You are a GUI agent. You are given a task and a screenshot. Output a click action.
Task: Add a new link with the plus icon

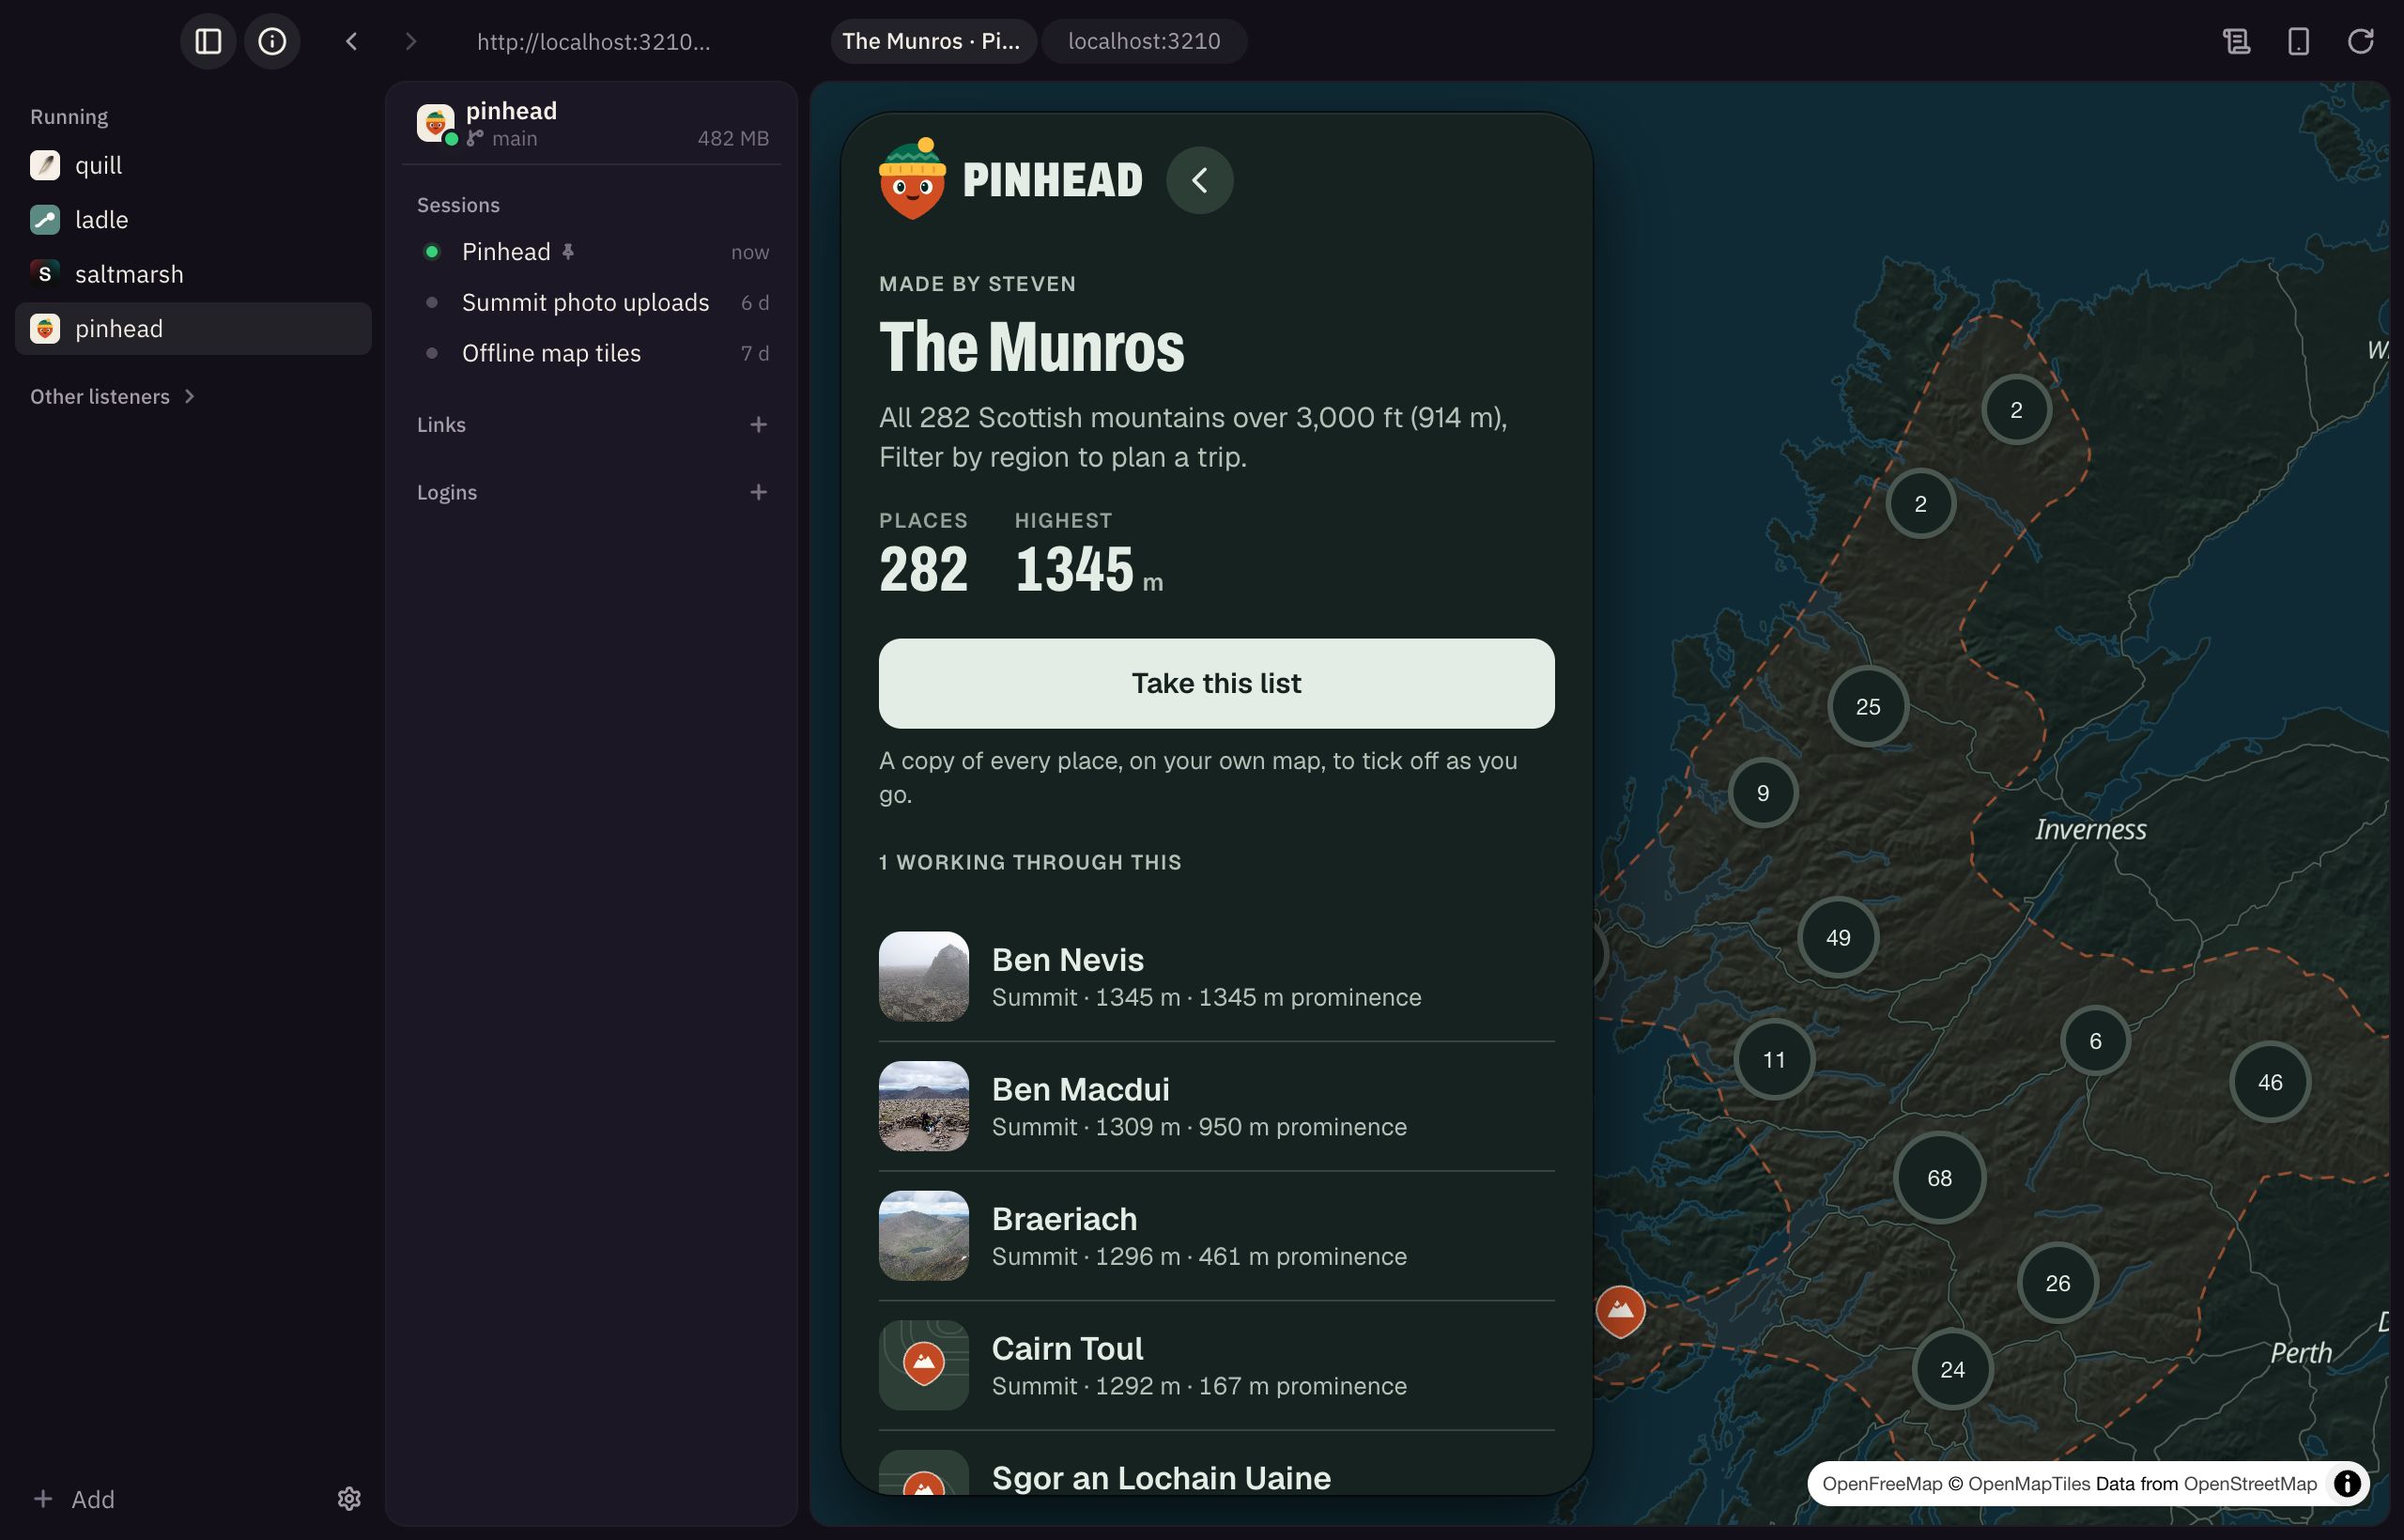tap(758, 425)
